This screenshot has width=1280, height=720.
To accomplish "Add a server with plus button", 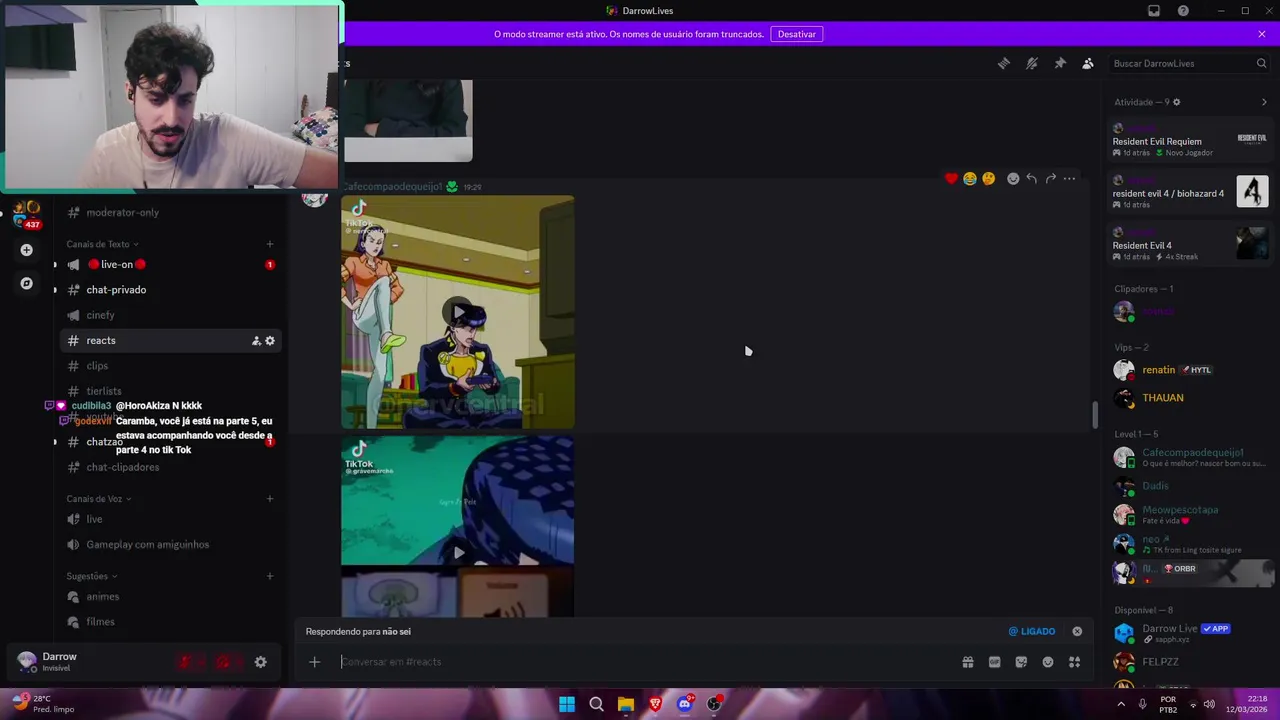I will pyautogui.click(x=27, y=250).
